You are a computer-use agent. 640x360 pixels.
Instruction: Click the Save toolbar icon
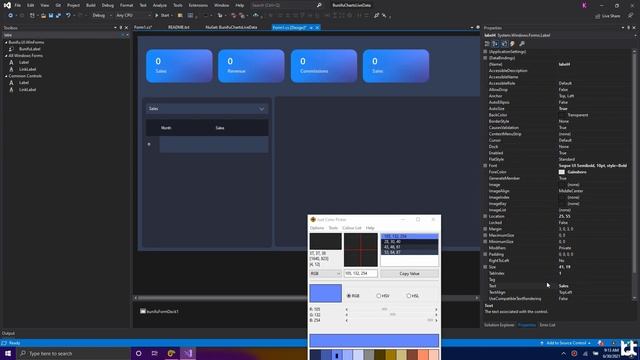[x=51, y=16]
